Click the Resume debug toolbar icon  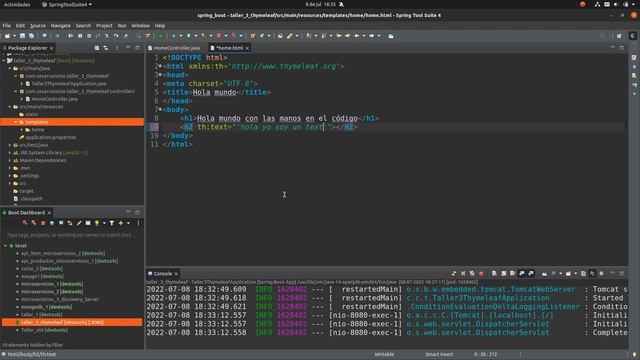click(x=71, y=36)
